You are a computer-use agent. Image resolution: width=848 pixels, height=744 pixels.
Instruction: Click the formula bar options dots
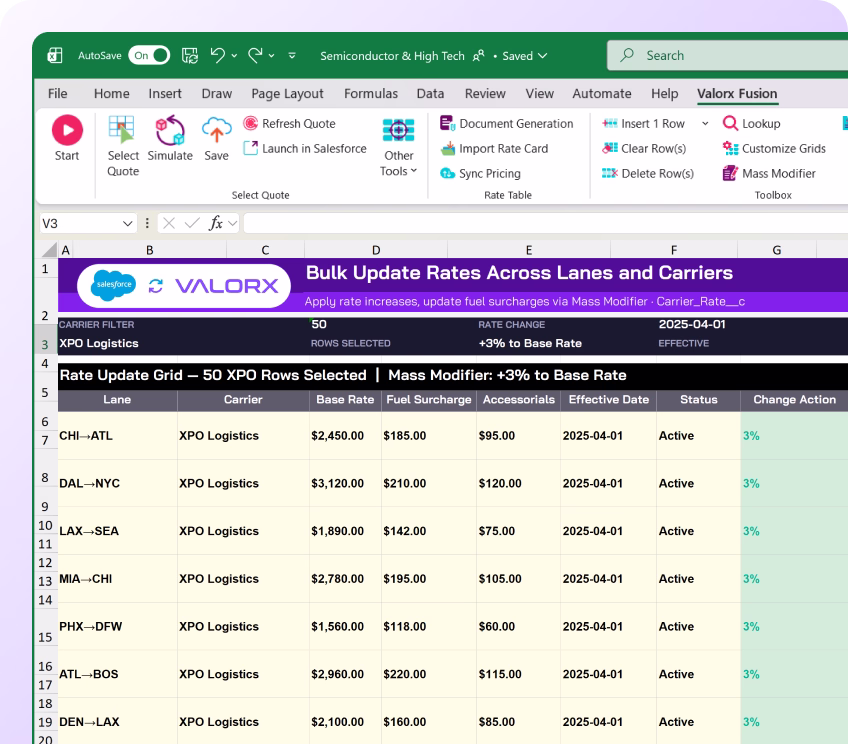click(147, 223)
